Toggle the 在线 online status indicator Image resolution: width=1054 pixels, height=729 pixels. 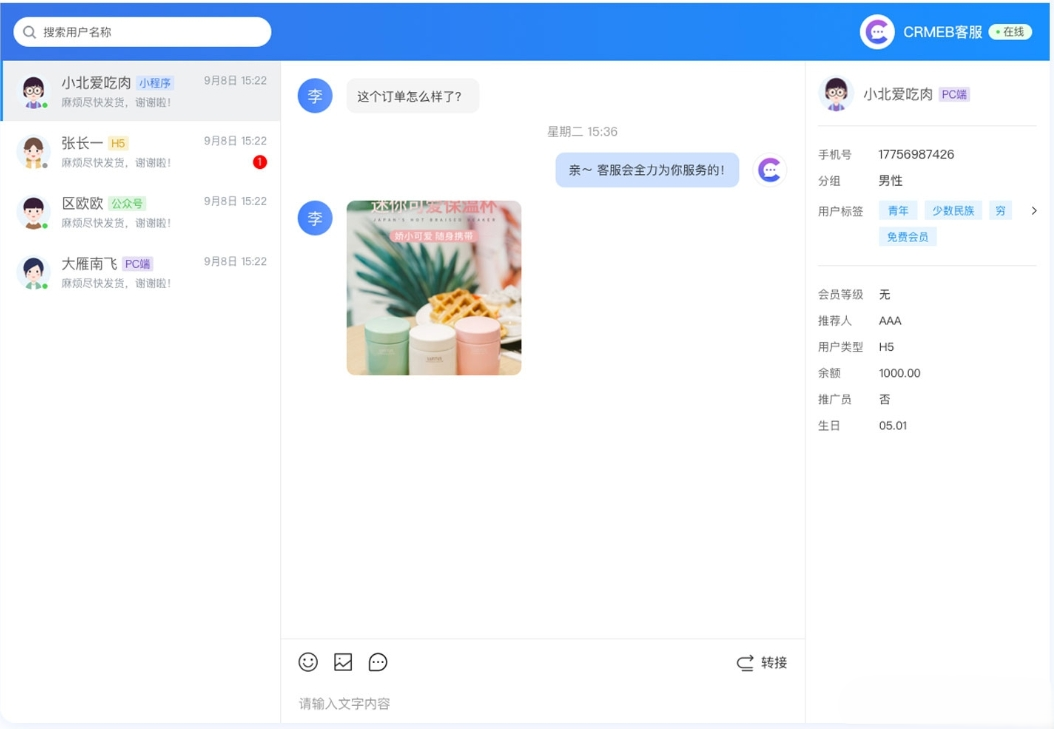(x=1010, y=32)
